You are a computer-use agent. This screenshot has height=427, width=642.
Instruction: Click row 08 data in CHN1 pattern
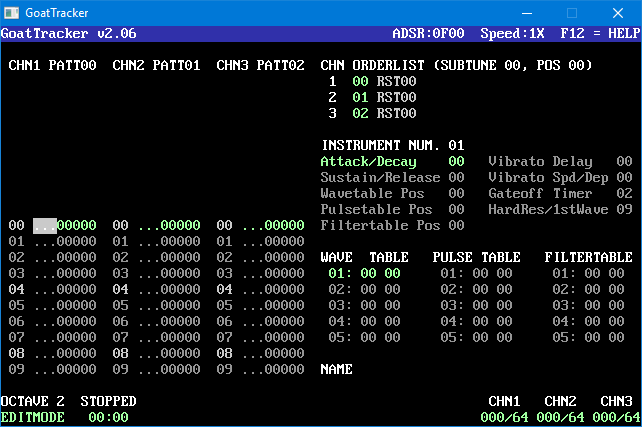(x=65, y=353)
